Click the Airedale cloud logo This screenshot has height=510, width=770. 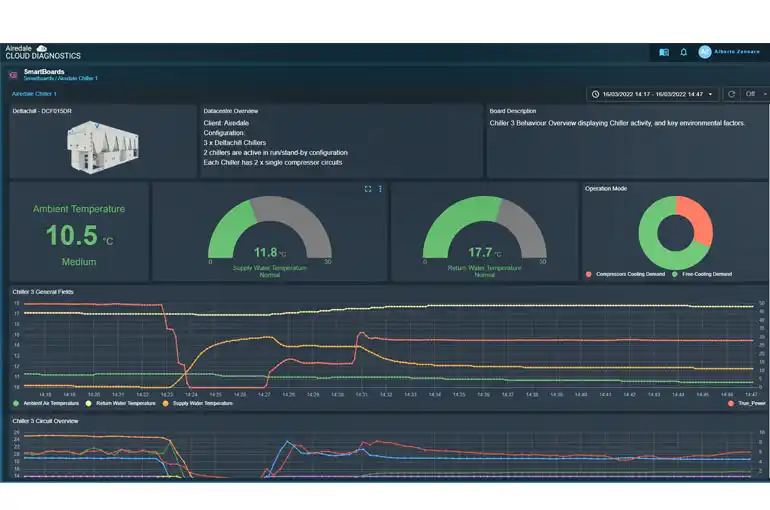coord(42,47)
